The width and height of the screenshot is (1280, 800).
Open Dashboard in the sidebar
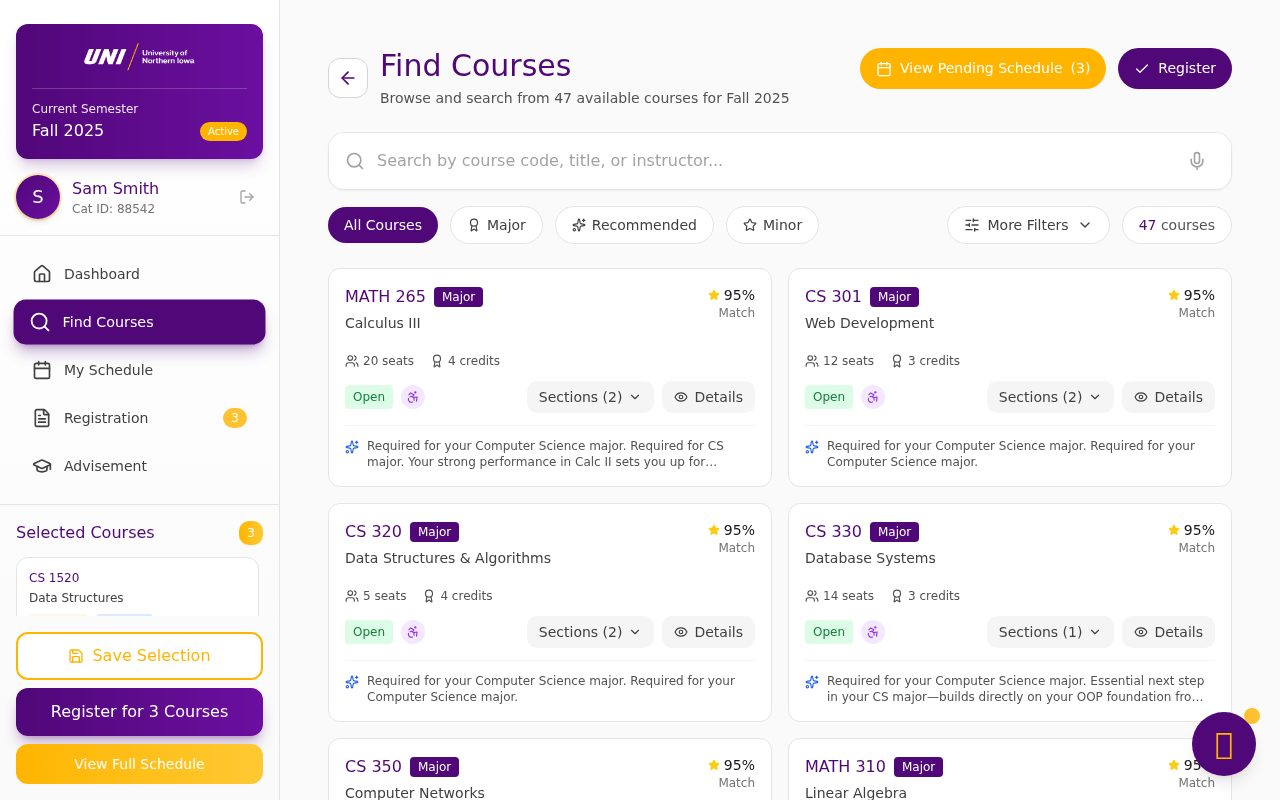click(x=139, y=274)
